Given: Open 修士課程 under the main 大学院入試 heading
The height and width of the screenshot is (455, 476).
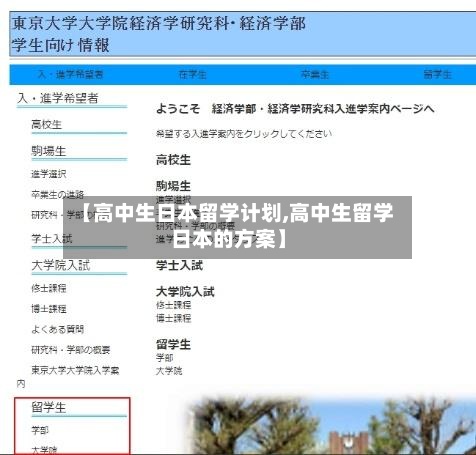Looking at the screenshot, I should pyautogui.click(x=173, y=305).
